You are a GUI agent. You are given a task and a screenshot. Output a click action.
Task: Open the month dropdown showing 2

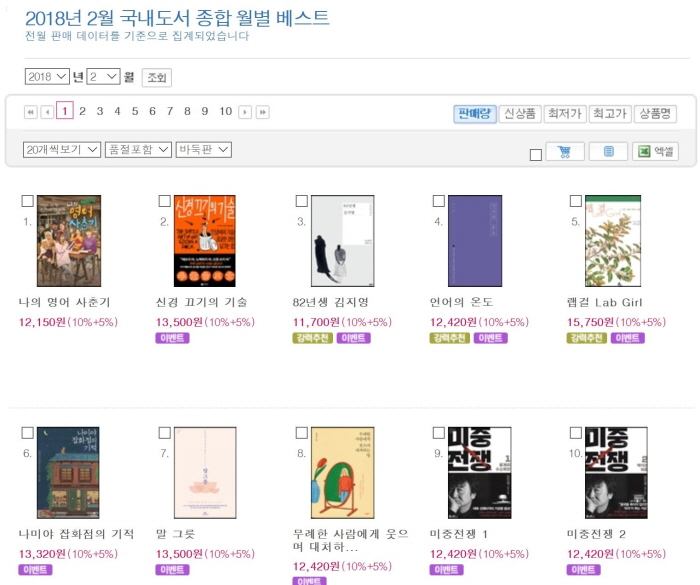103,76
